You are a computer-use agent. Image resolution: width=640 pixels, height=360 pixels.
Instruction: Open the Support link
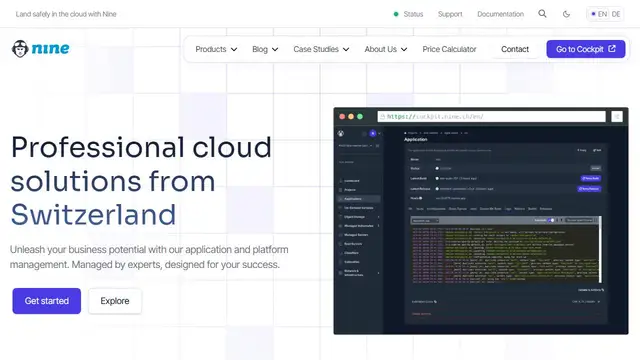point(450,14)
